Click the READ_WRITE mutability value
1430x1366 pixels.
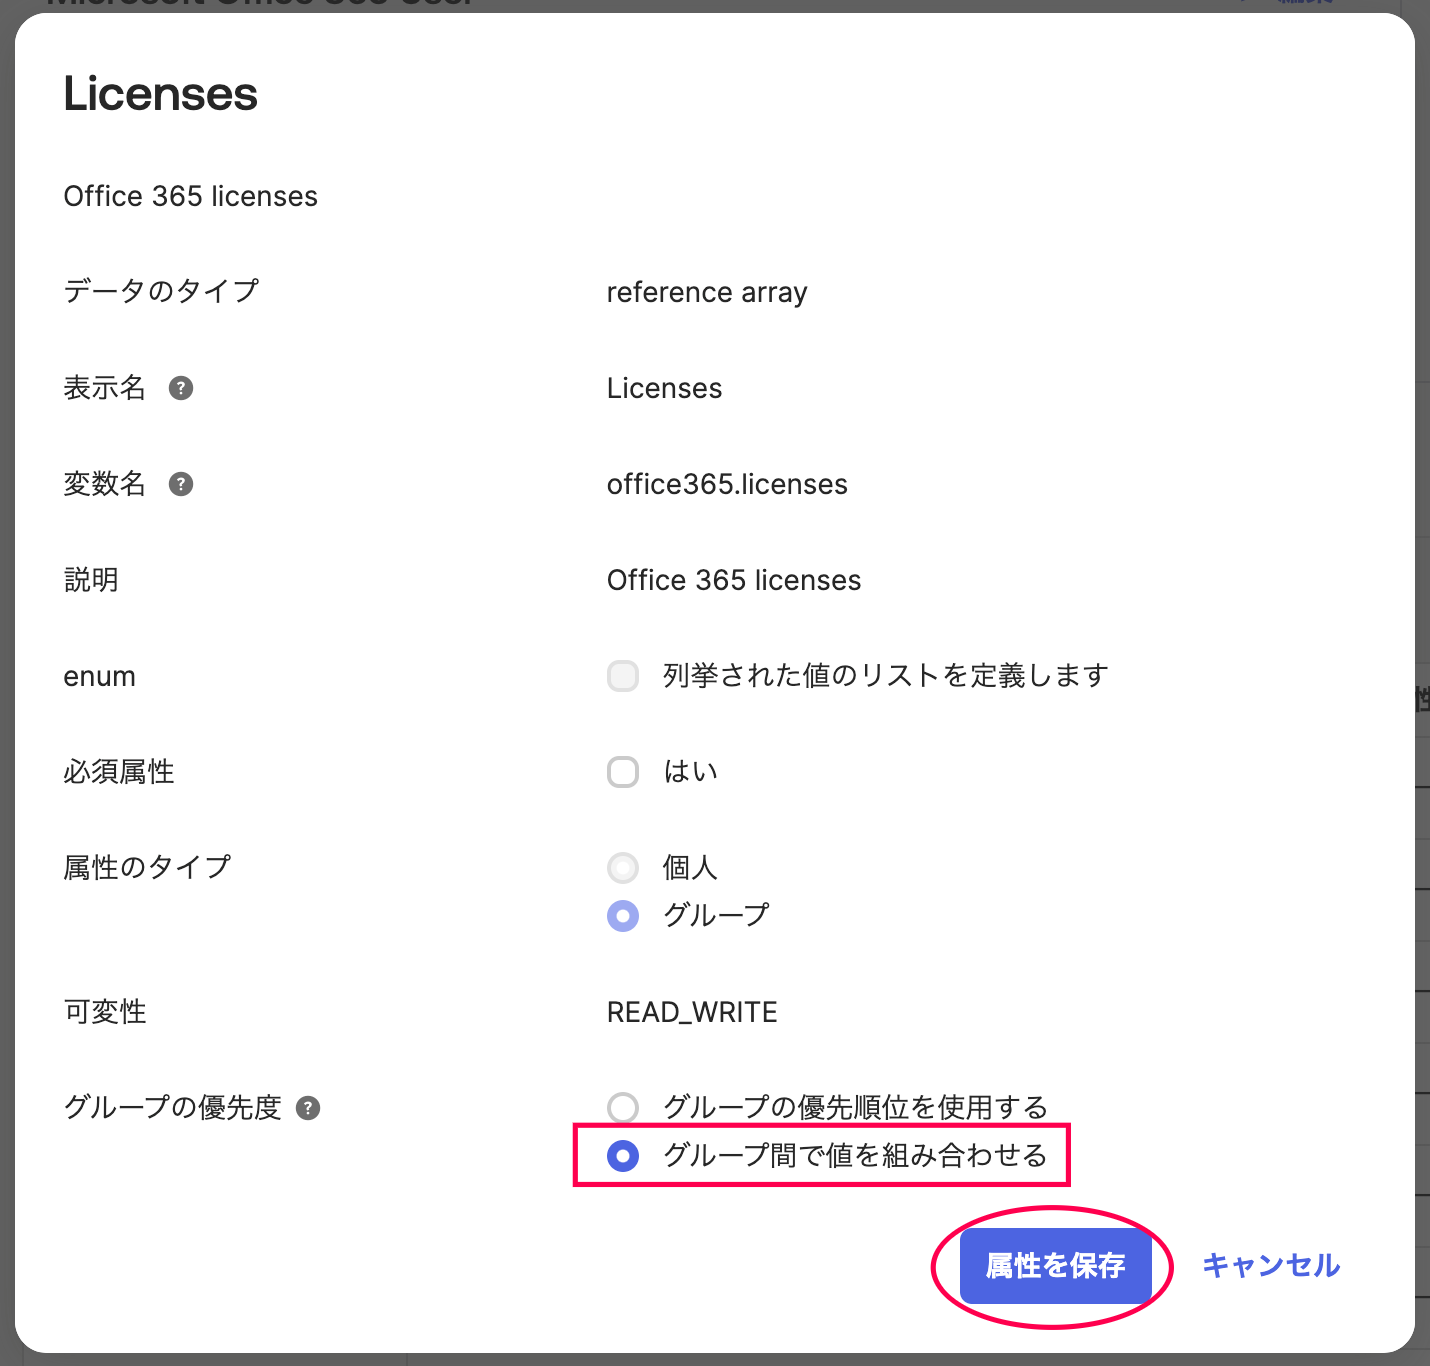[x=692, y=1012]
